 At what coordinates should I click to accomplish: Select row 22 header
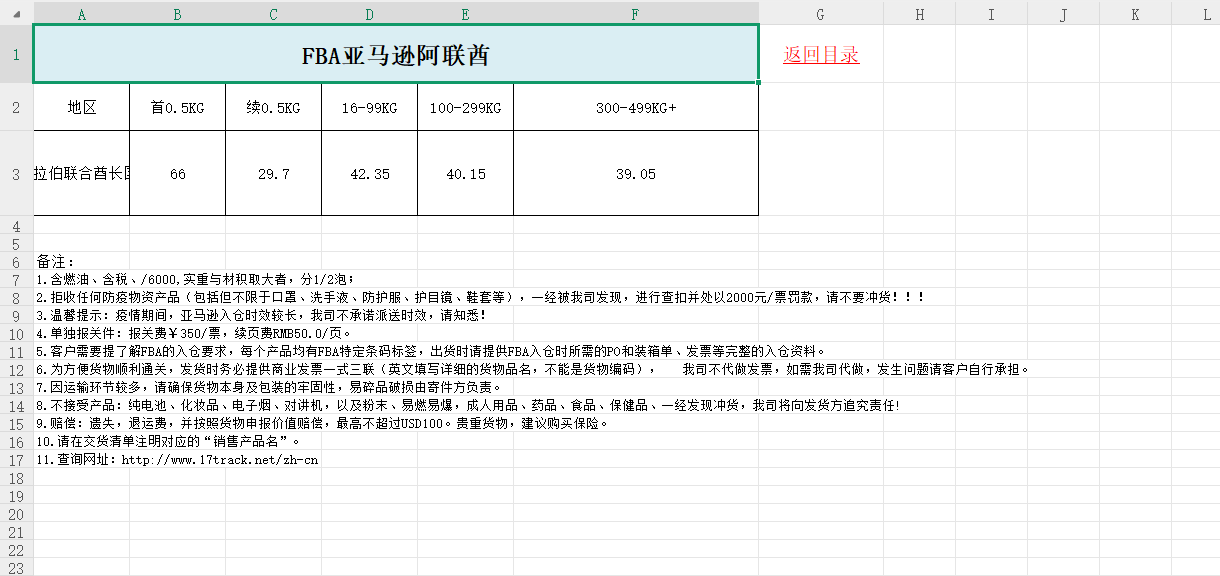[16, 550]
